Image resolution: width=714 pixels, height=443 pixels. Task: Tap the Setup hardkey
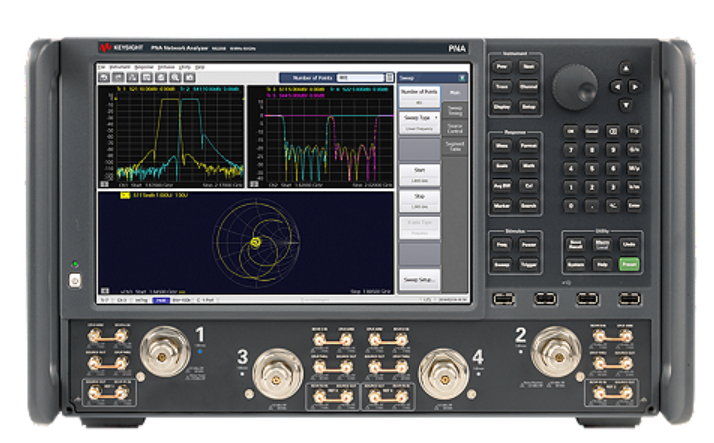[x=528, y=107]
